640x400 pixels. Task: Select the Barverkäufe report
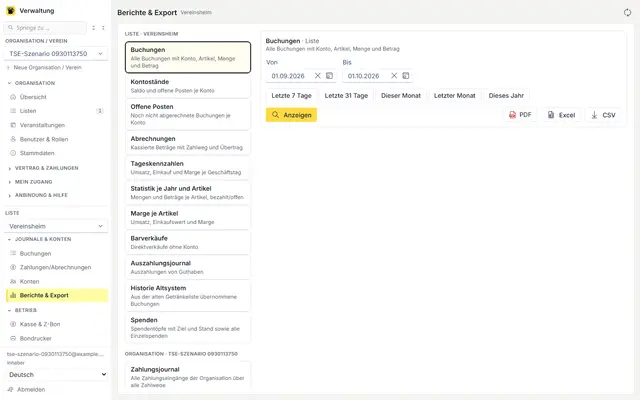point(188,242)
